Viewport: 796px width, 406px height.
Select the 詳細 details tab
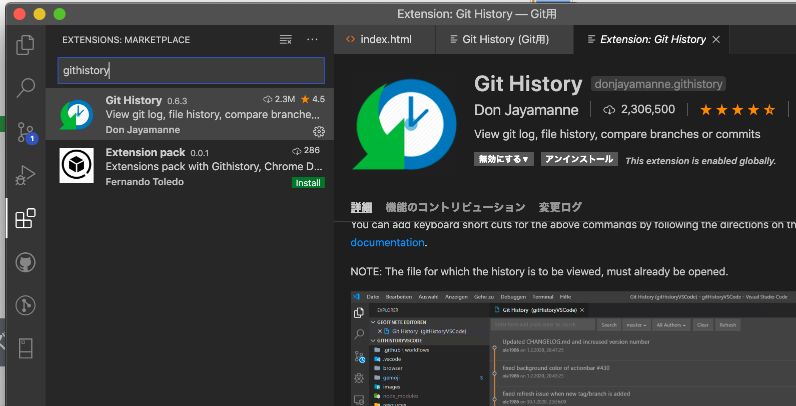[x=361, y=207]
